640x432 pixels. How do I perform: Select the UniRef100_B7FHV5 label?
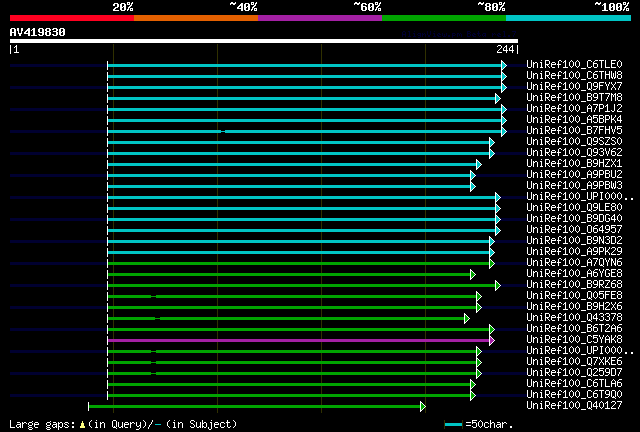(x=574, y=131)
